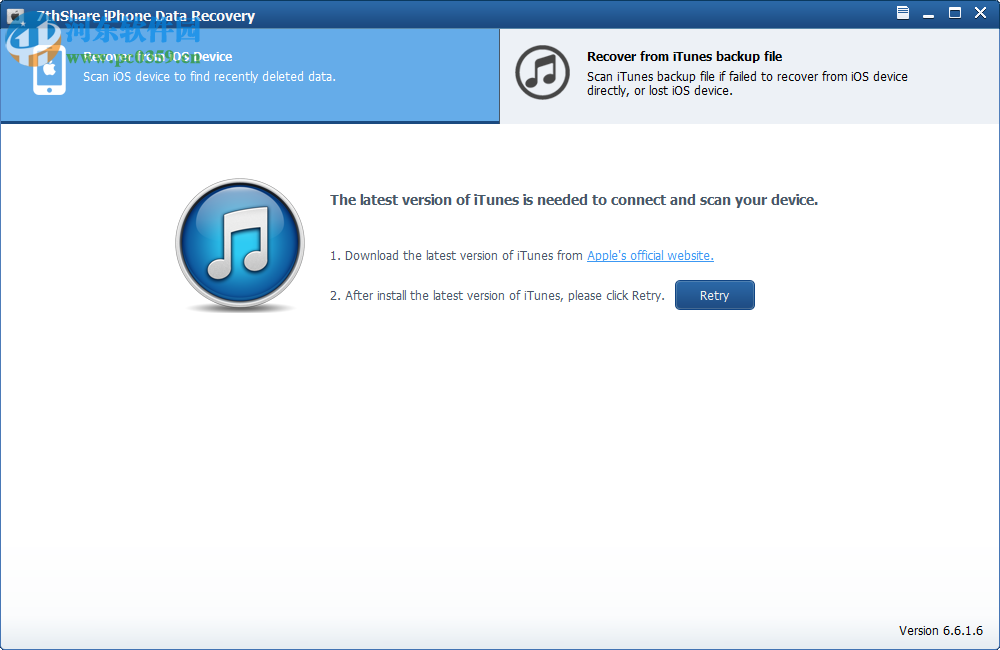
Task: Click the music note icon on the backup tab
Action: pos(542,72)
